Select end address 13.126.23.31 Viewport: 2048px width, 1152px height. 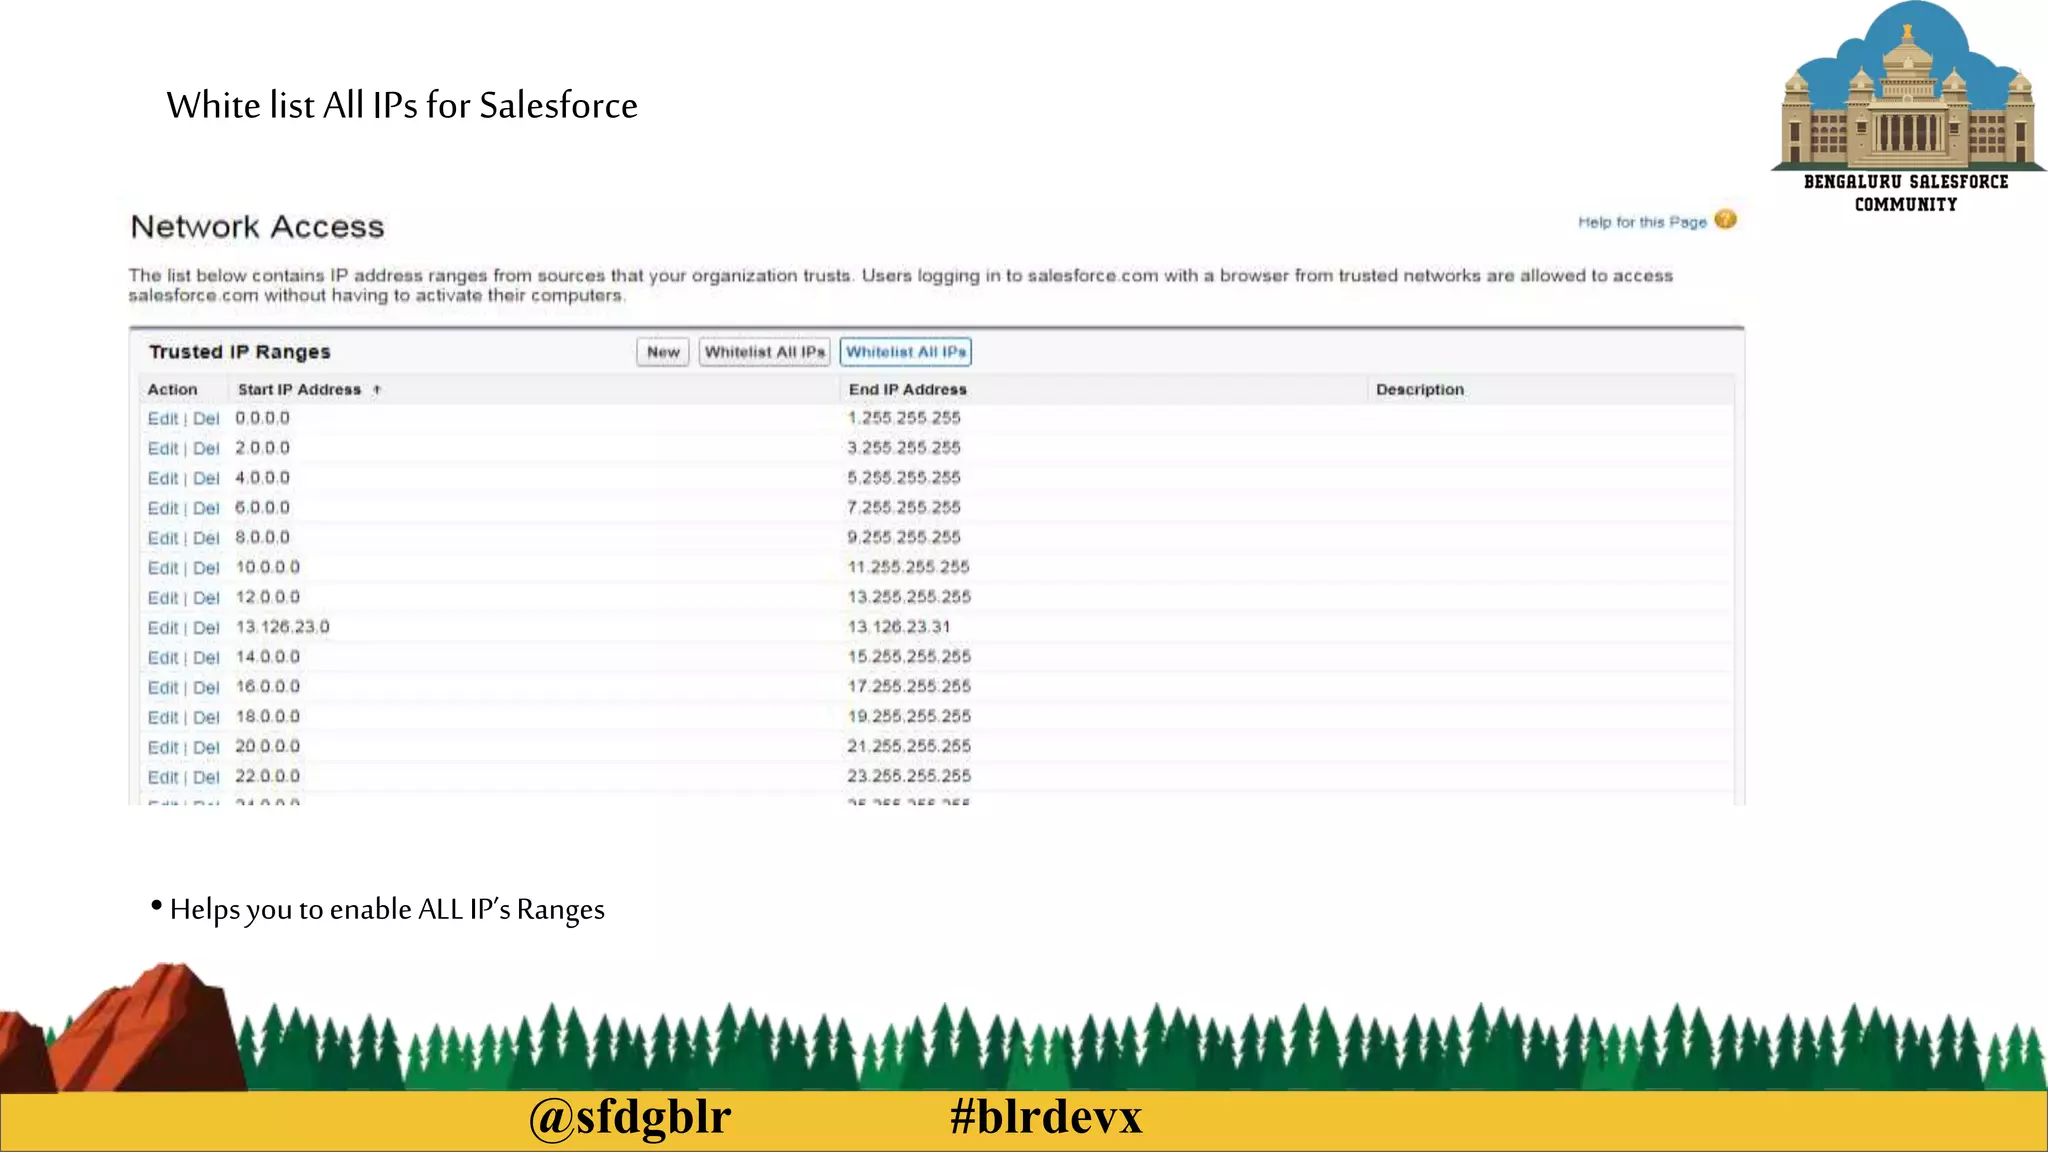click(x=899, y=627)
